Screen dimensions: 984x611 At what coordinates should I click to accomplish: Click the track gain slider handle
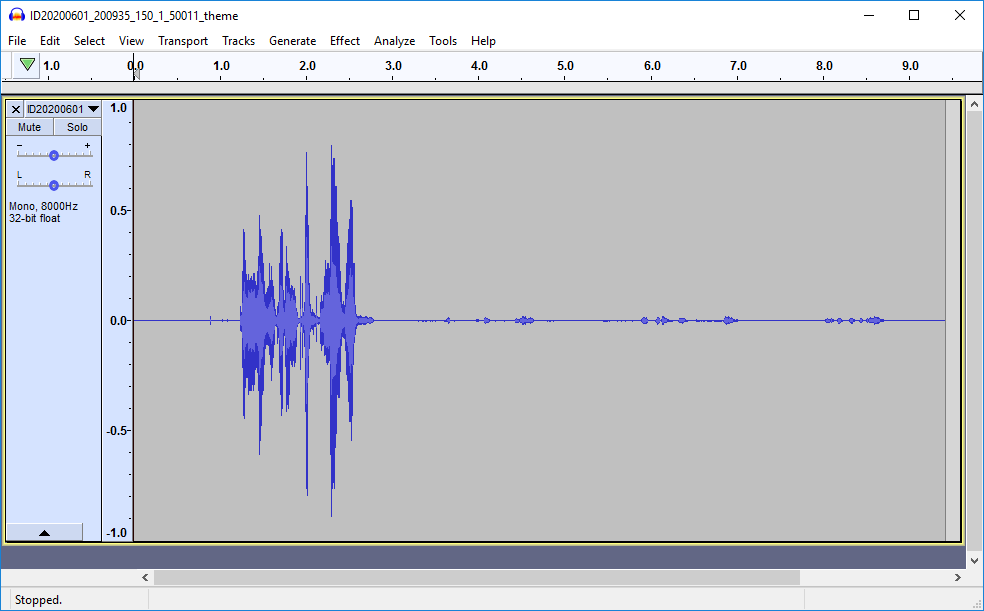click(x=54, y=155)
